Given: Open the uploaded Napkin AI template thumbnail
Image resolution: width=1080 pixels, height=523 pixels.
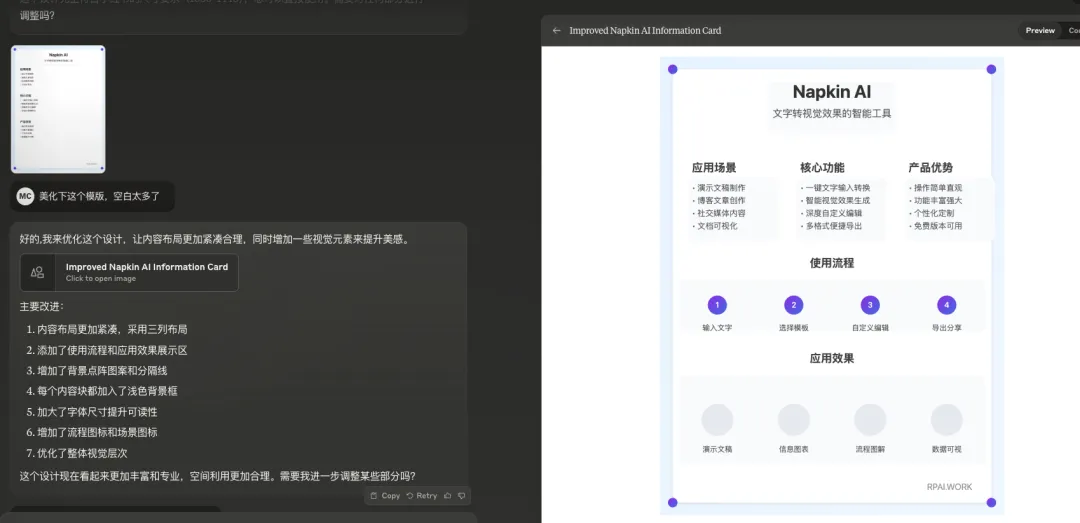Looking at the screenshot, I should pos(58,109).
